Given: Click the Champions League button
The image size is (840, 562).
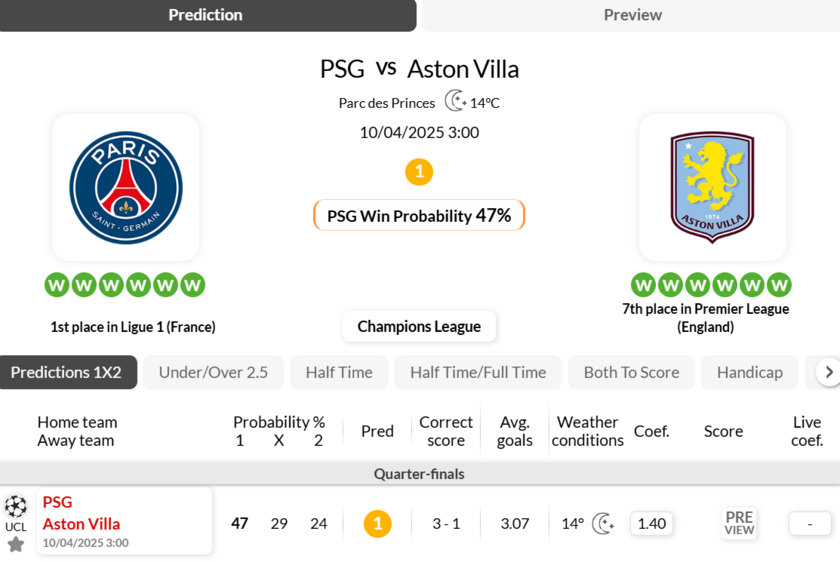Looking at the screenshot, I should point(419,326).
